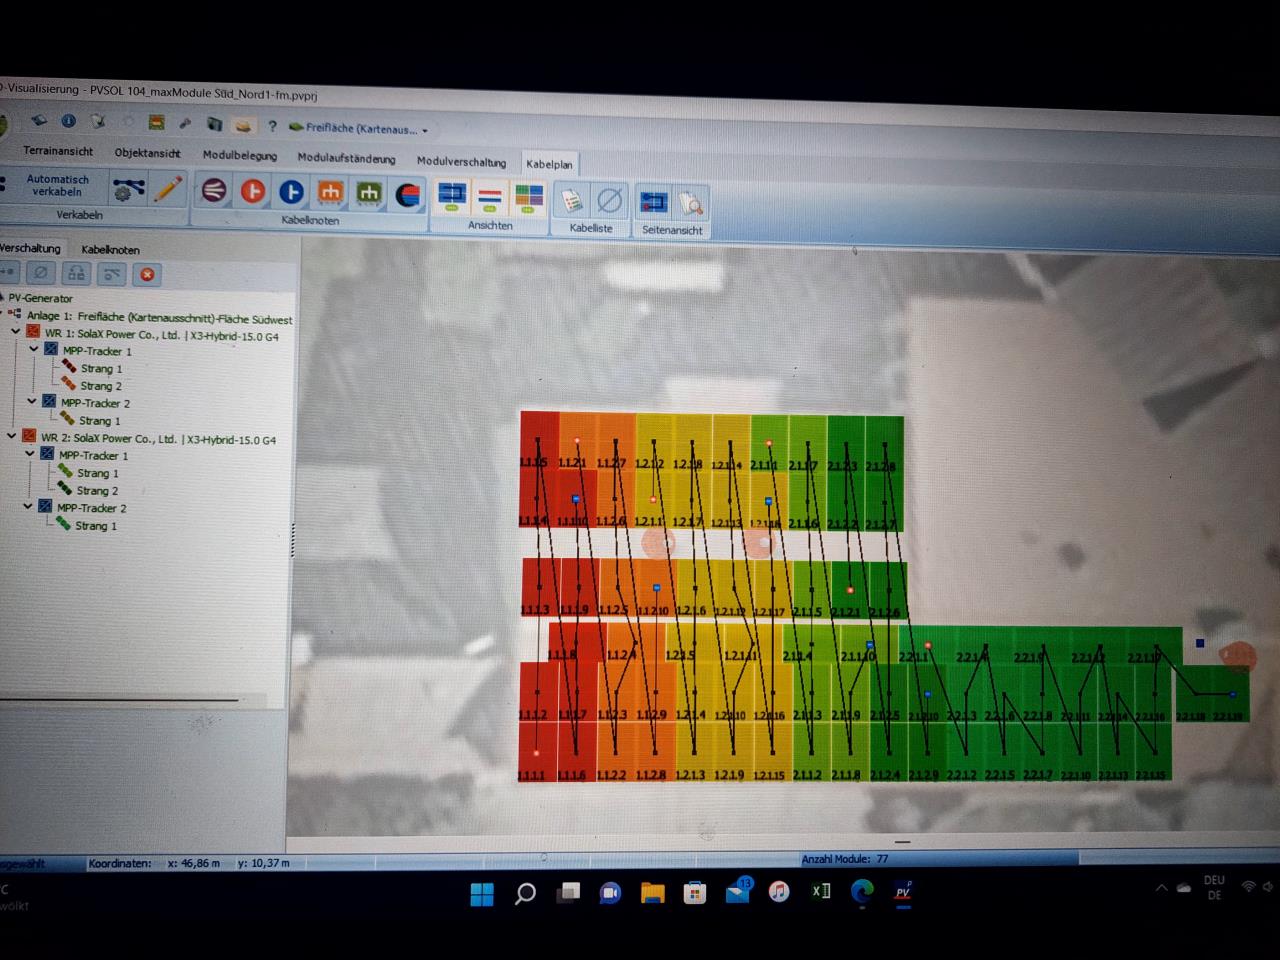The image size is (1280, 960).
Task: Toggle the blue module layout view in Ansichten
Action: tap(452, 196)
